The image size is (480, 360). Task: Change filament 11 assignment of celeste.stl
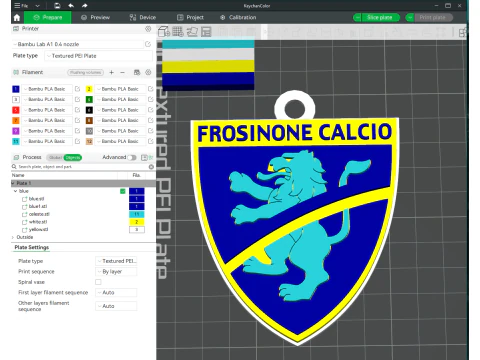coord(137,214)
